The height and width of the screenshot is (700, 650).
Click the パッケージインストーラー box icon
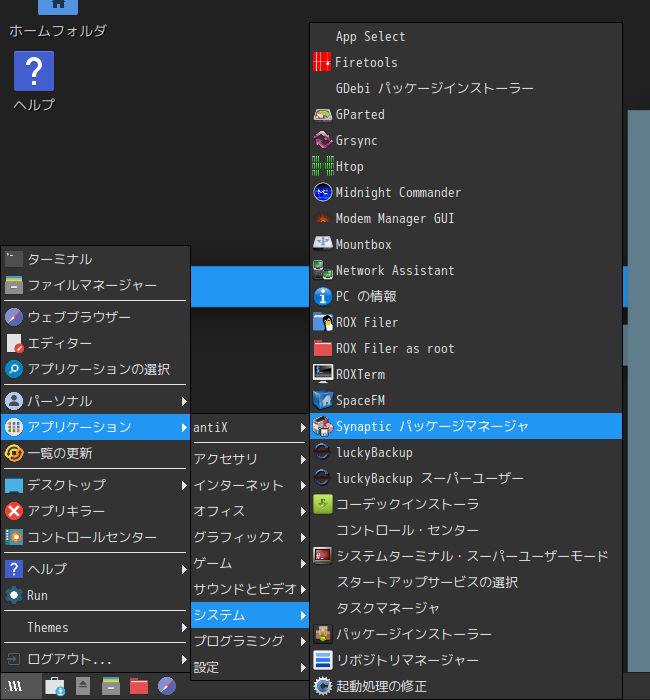click(x=322, y=634)
